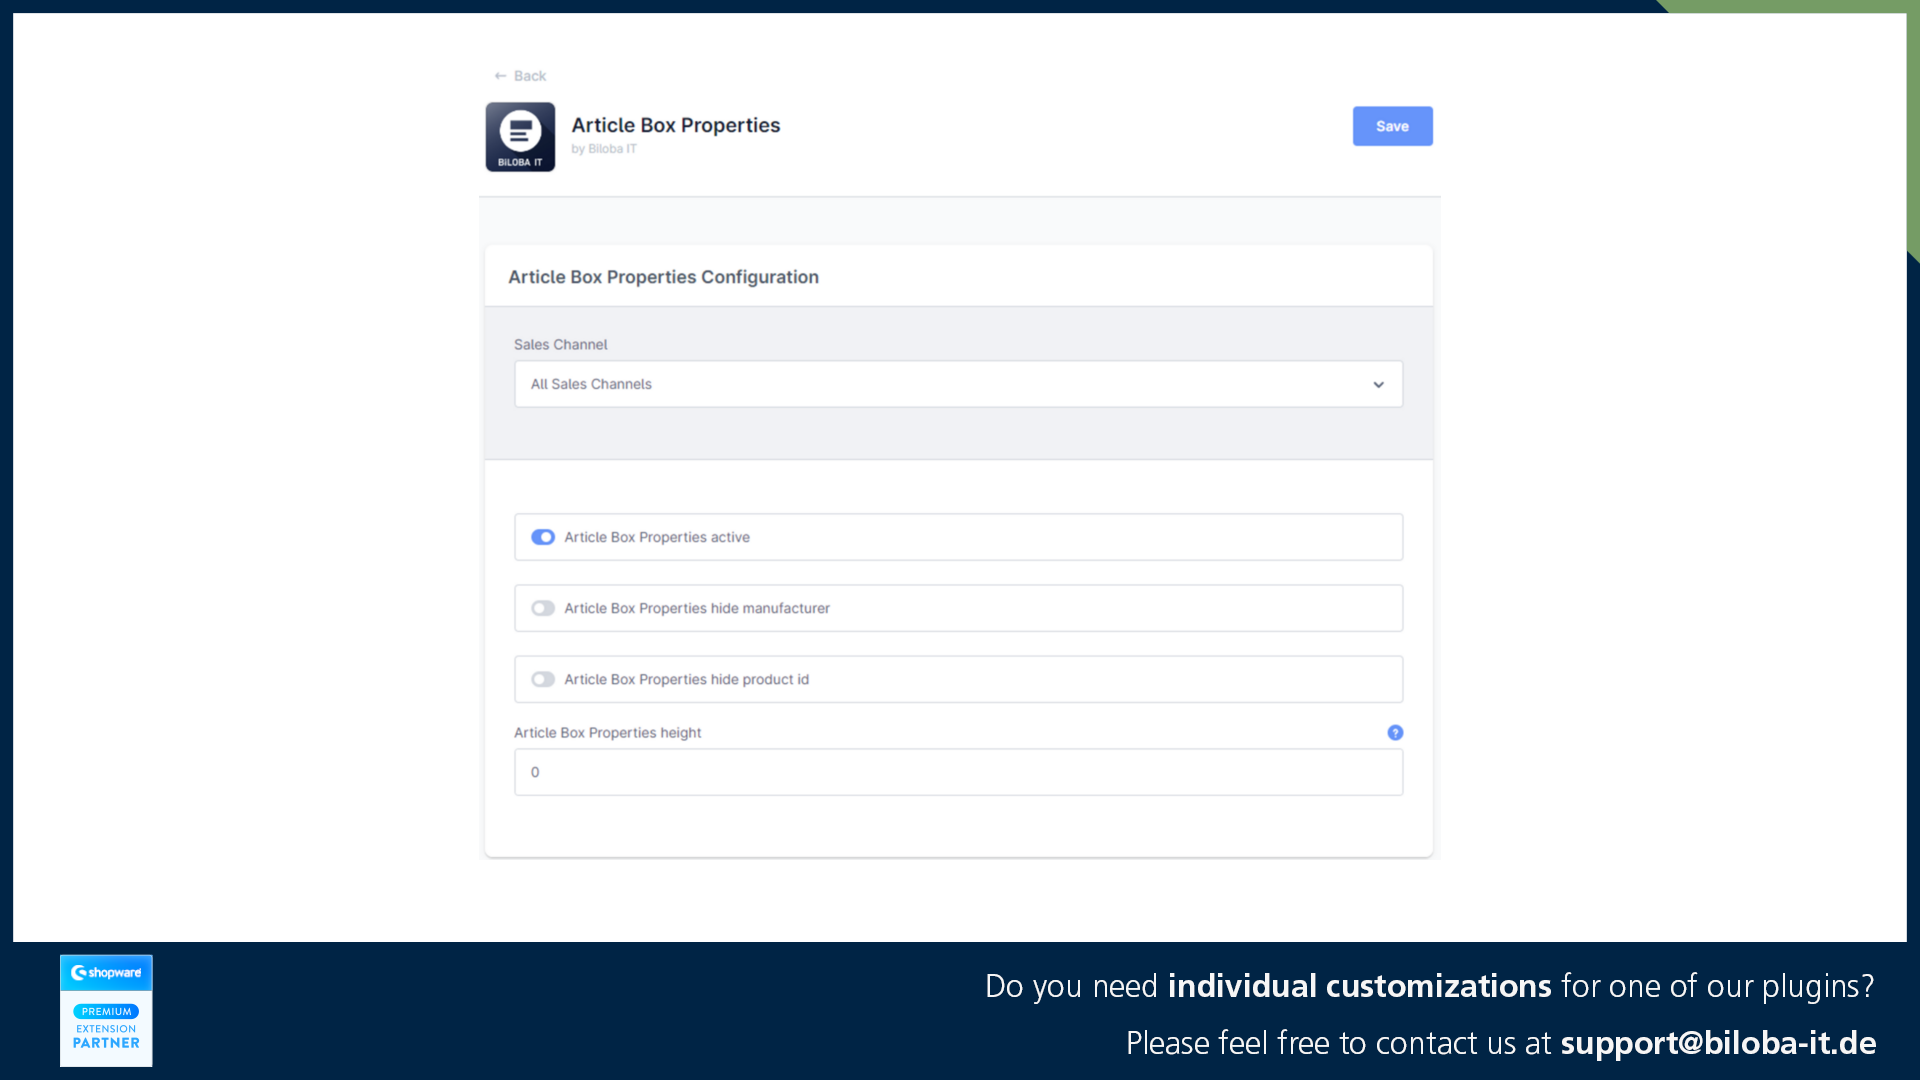Click the Shopware Premium Extension Partner badge
The width and height of the screenshot is (1920, 1080).
[106, 1010]
